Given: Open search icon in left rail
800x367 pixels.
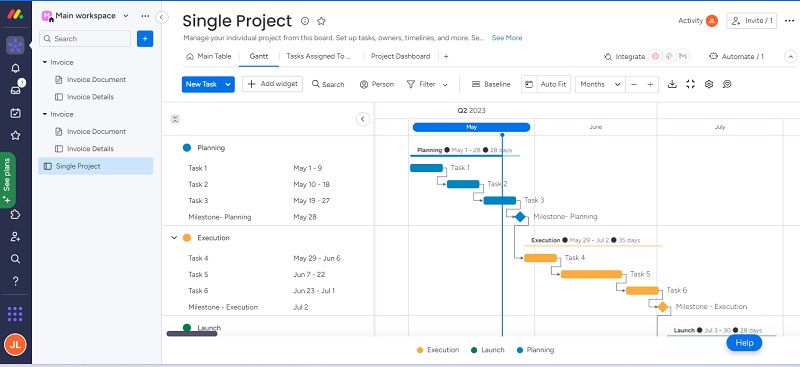Looking at the screenshot, I should tap(15, 259).
